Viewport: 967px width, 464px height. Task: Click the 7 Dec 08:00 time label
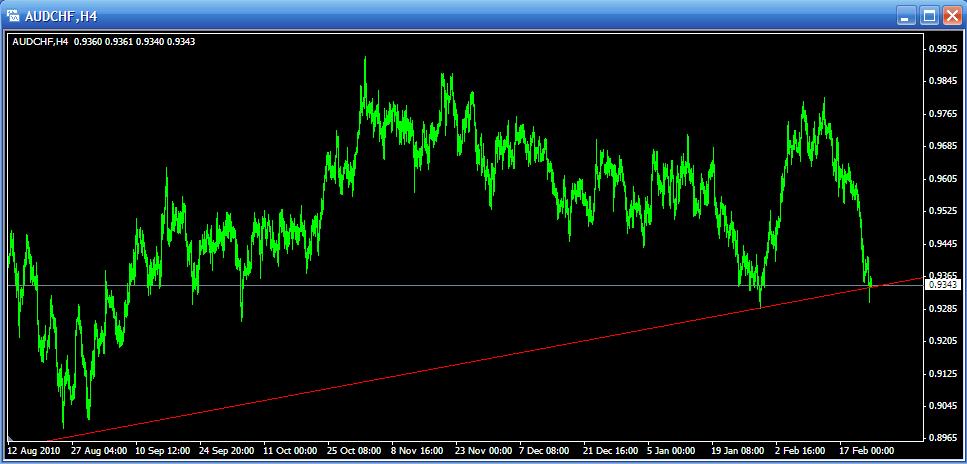tap(547, 451)
